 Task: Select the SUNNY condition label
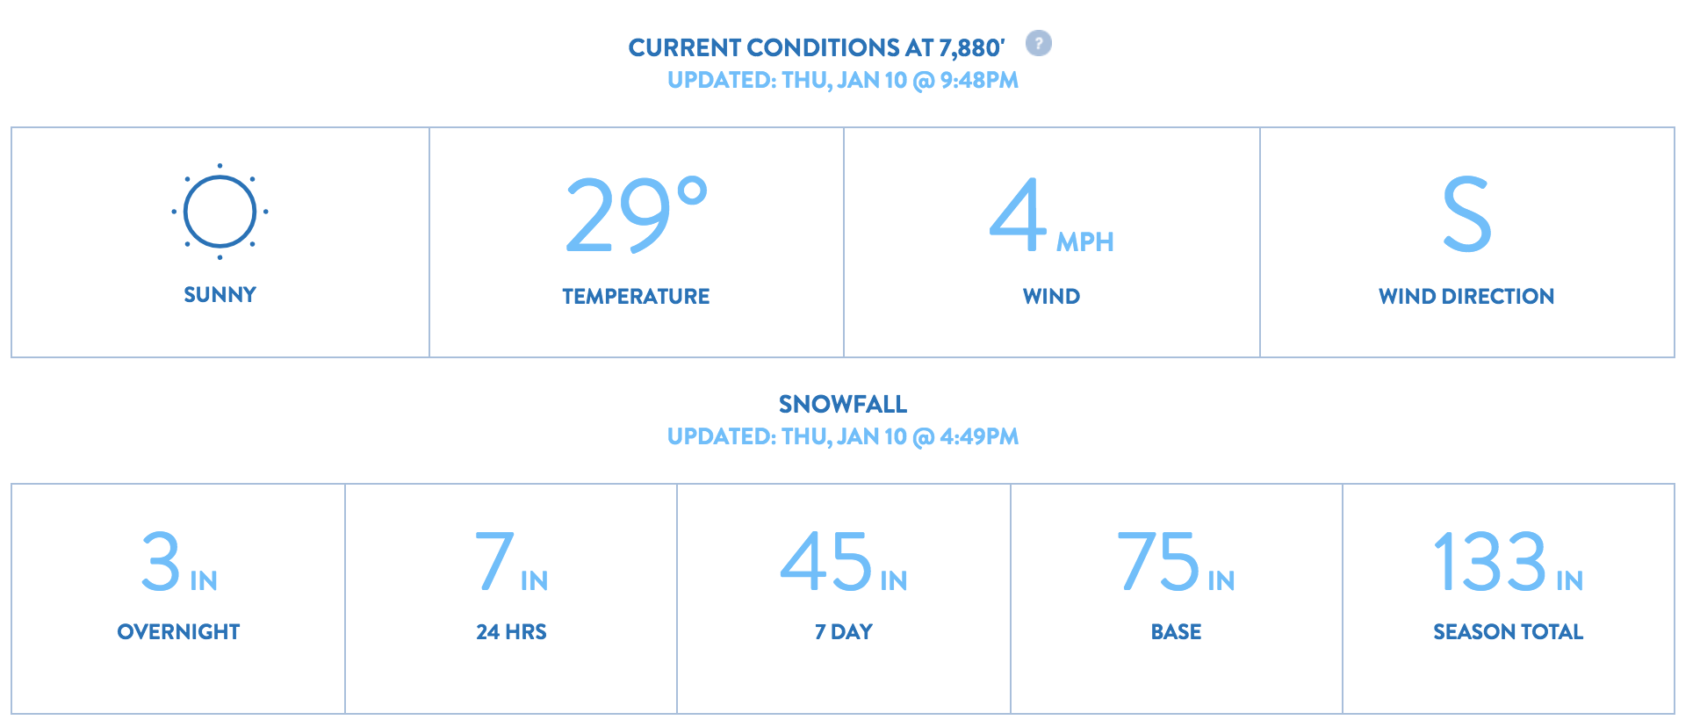(x=220, y=295)
